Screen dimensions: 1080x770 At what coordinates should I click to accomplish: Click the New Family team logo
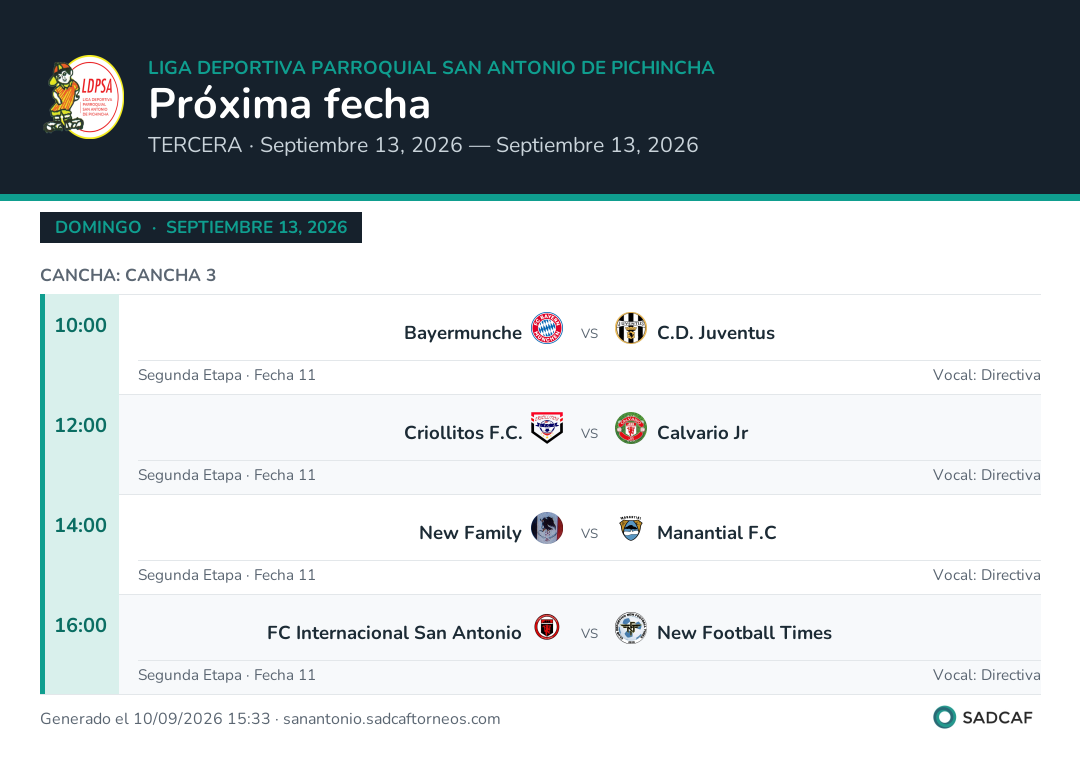pos(547,528)
